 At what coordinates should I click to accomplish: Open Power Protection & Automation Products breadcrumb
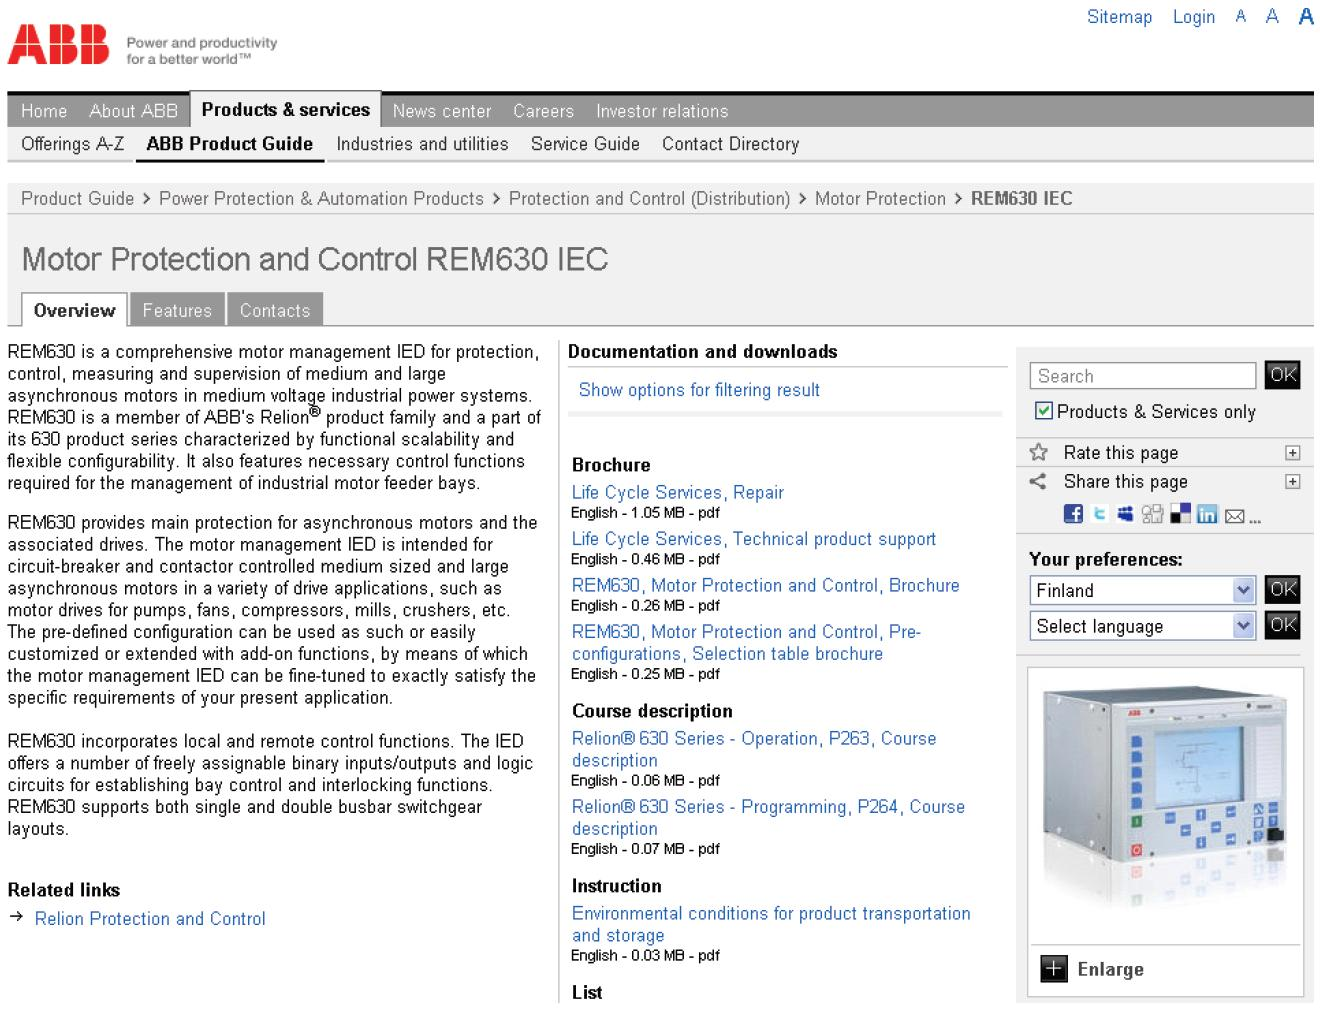[321, 199]
